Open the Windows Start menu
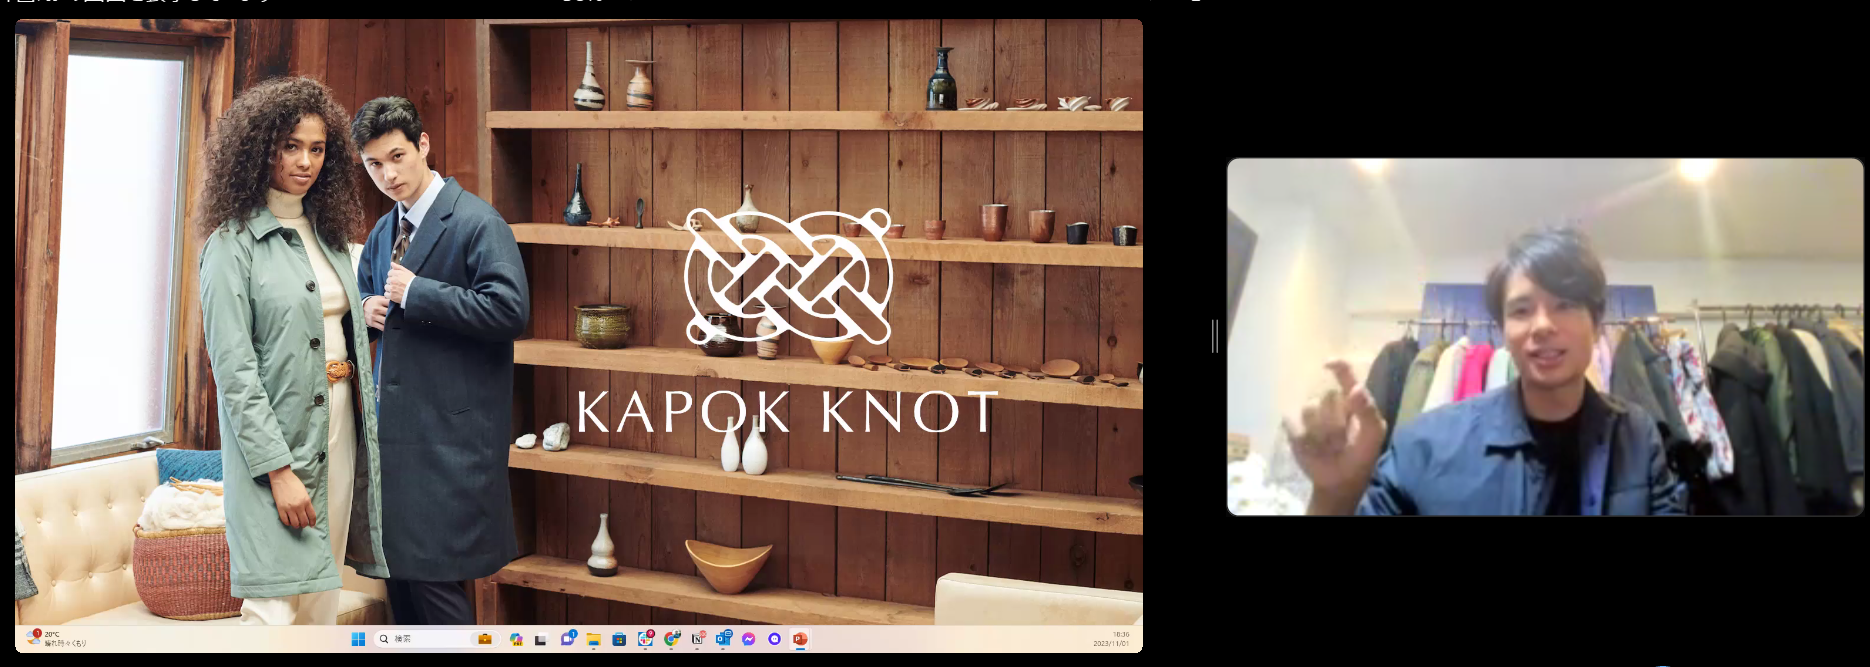The image size is (1870, 667). click(x=358, y=639)
